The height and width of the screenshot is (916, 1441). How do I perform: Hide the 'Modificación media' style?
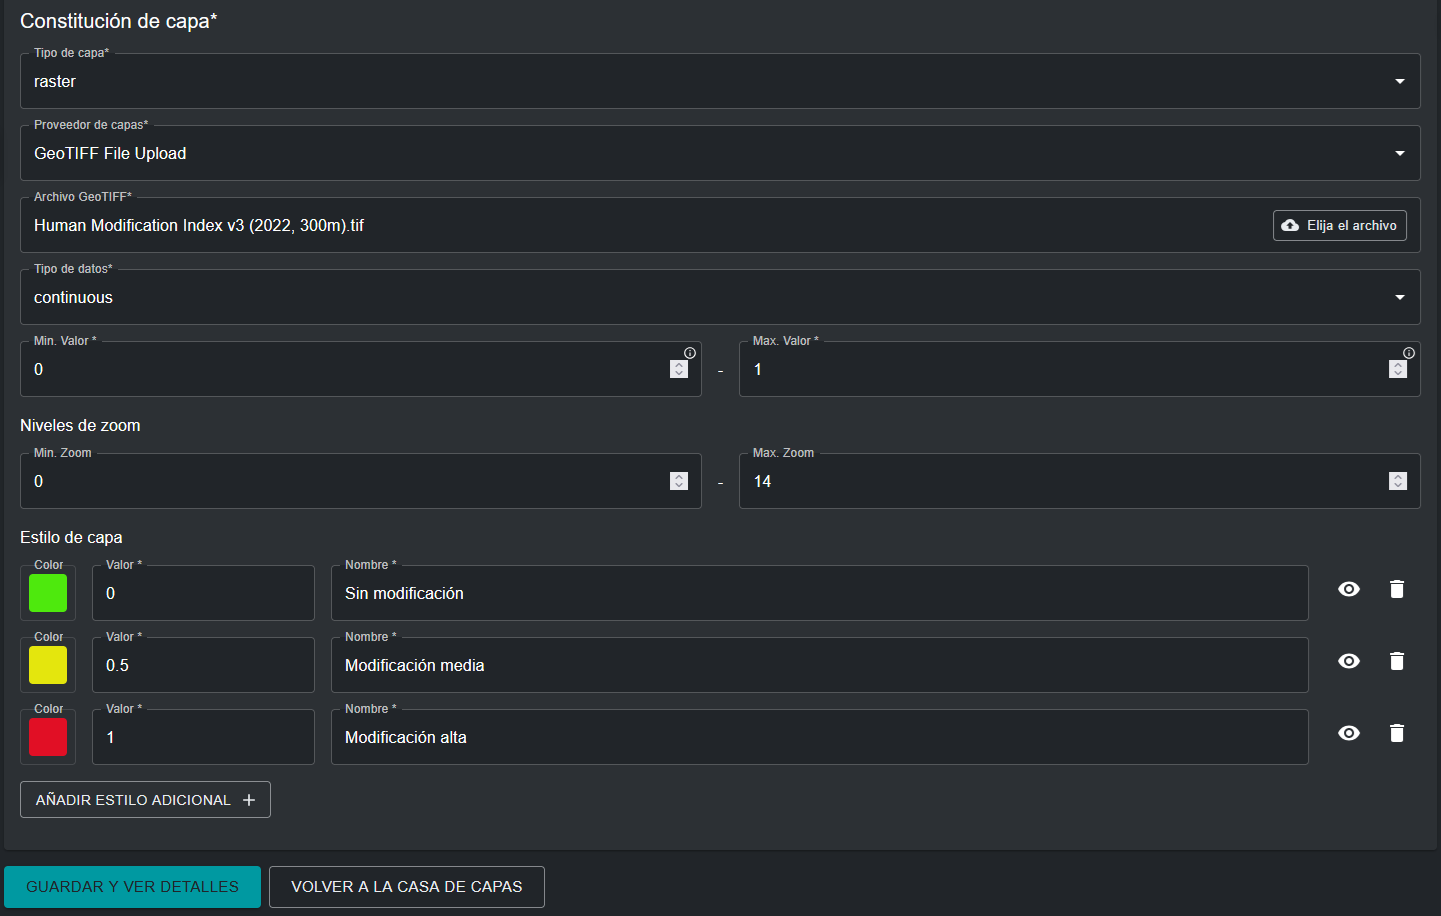1349,661
